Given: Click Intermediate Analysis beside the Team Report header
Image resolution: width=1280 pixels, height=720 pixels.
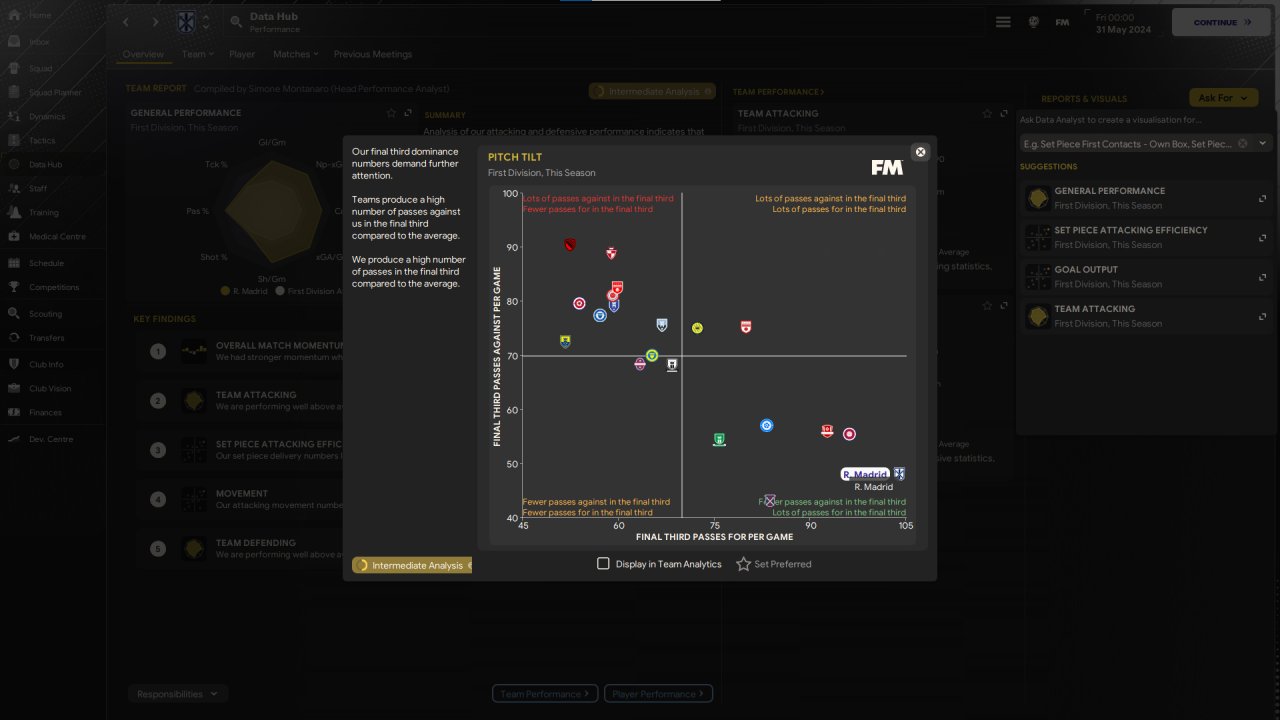Looking at the screenshot, I should (652, 91).
